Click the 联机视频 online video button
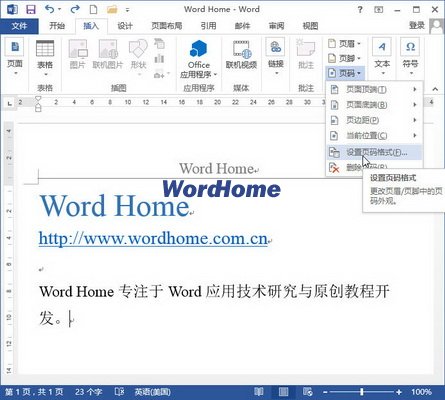This screenshot has width=445, height=400. pos(241,54)
